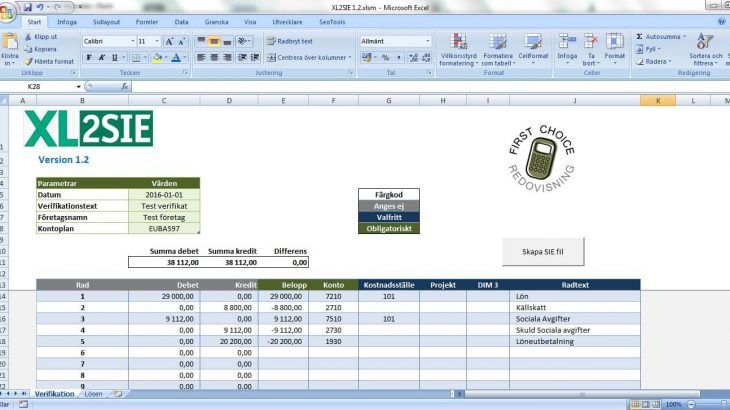Switch to Page Layout view icon

(645, 404)
